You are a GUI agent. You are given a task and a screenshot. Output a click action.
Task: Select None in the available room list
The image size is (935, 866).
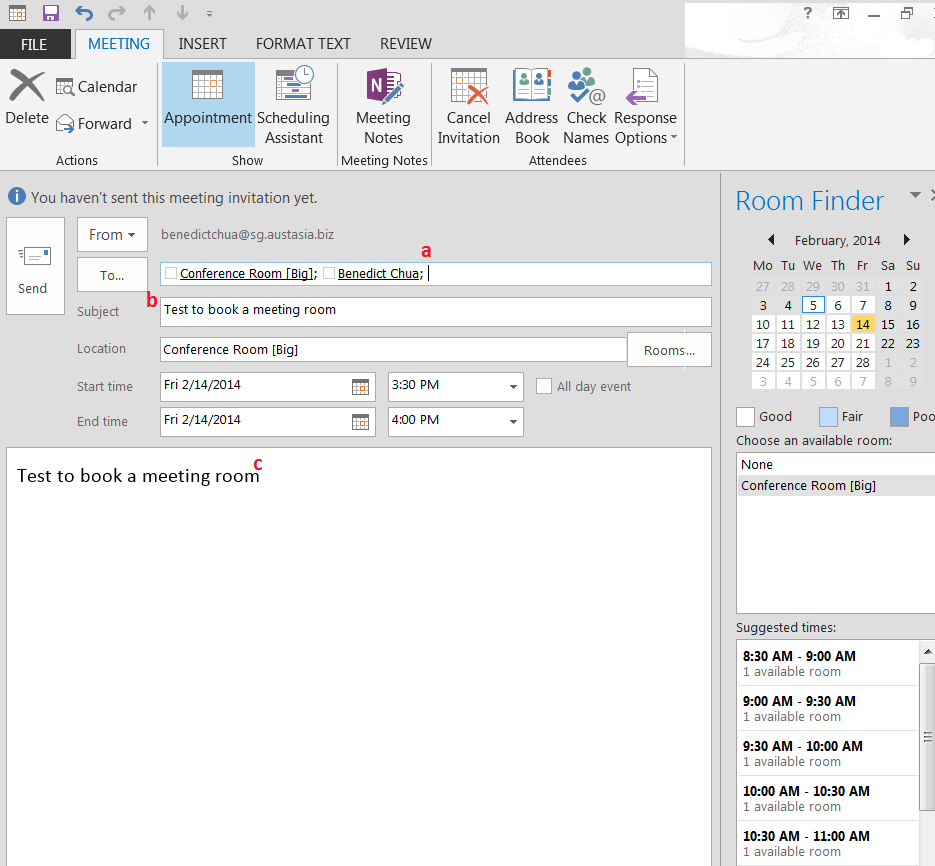click(835, 465)
